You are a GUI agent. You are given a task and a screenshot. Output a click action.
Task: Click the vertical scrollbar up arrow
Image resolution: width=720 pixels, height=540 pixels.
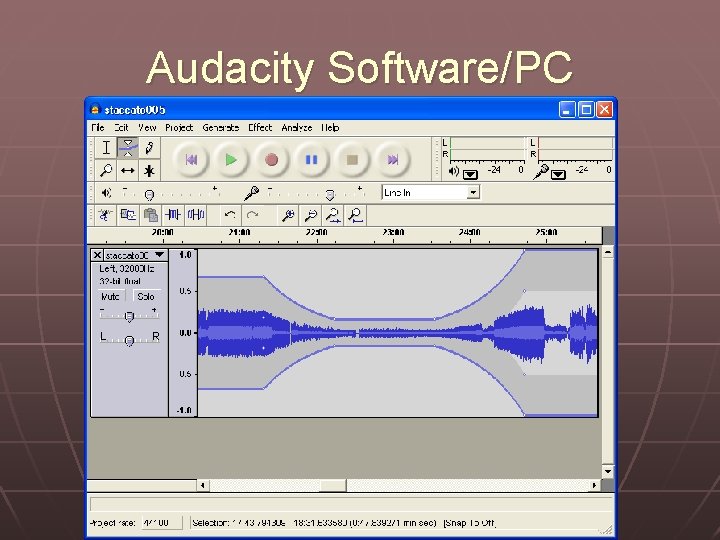[608, 253]
